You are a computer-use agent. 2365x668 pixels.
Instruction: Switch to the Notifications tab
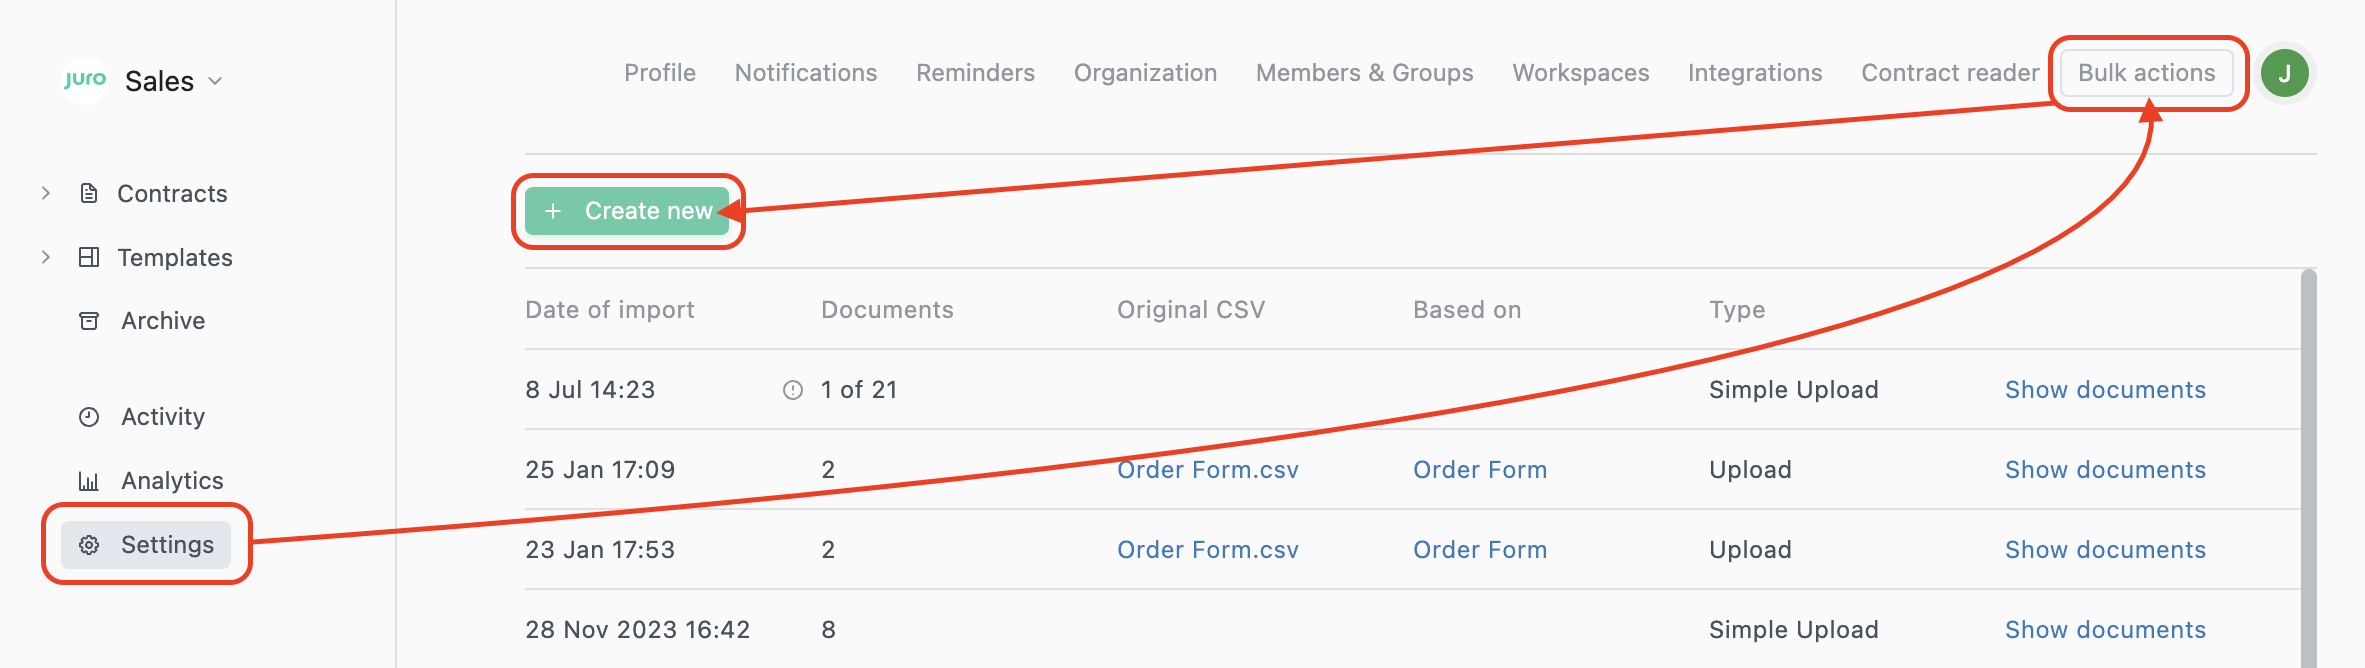coord(806,73)
